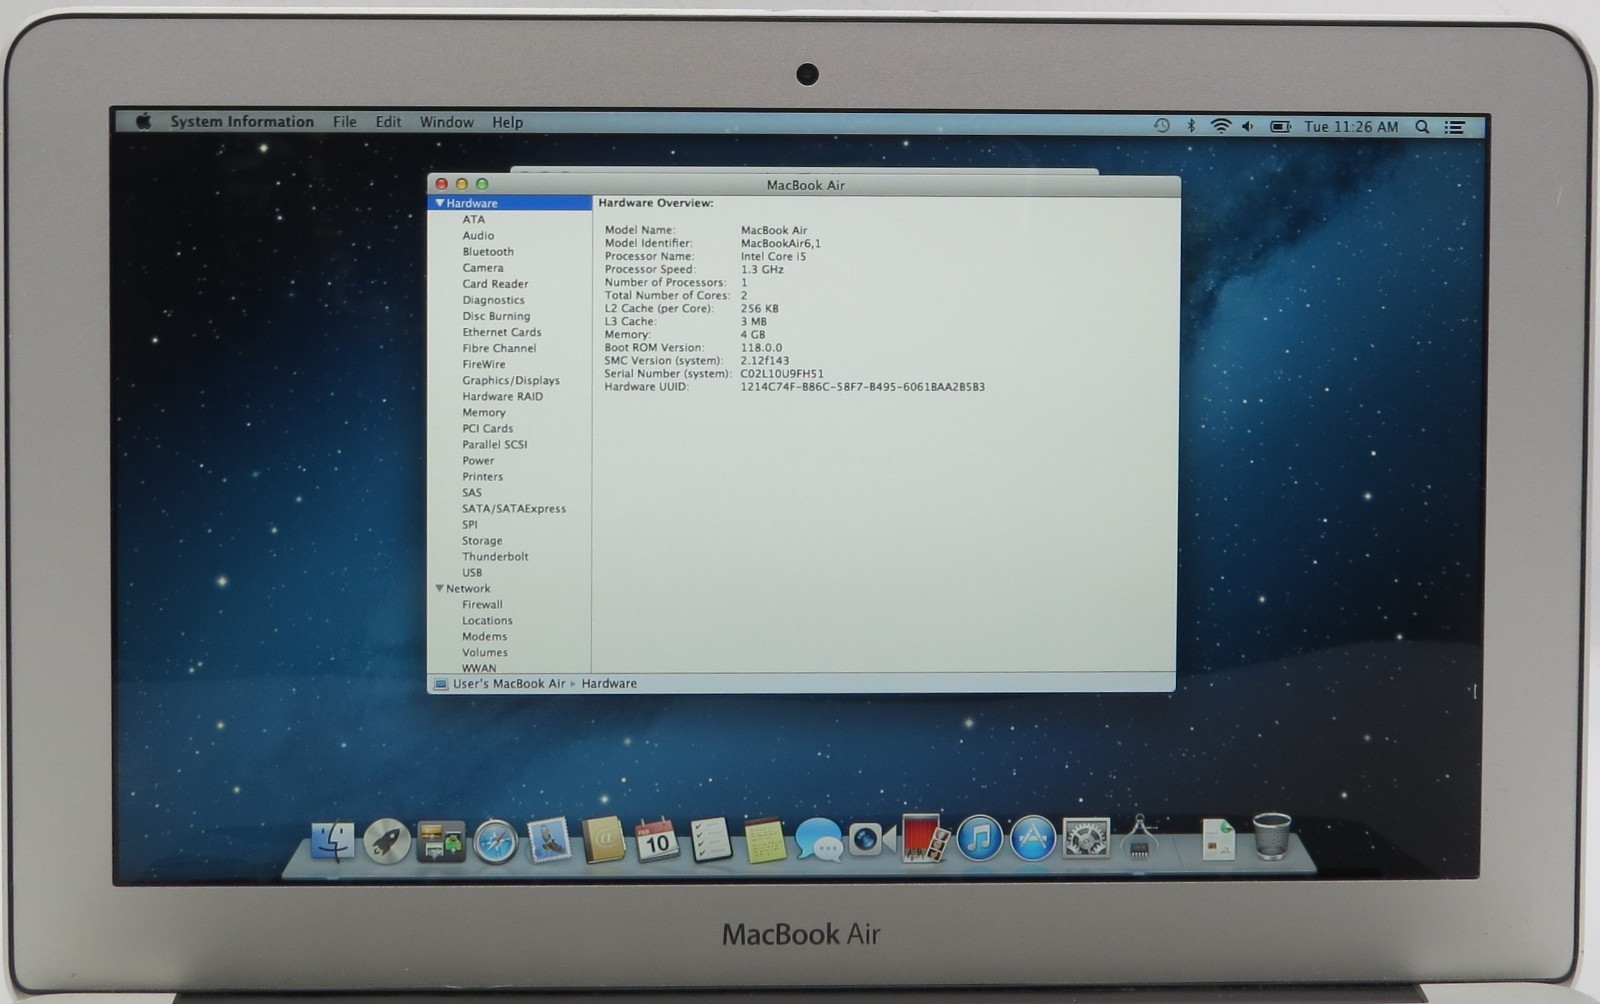Open Trash in the Dock
This screenshot has width=1600, height=1004.
(x=1271, y=836)
